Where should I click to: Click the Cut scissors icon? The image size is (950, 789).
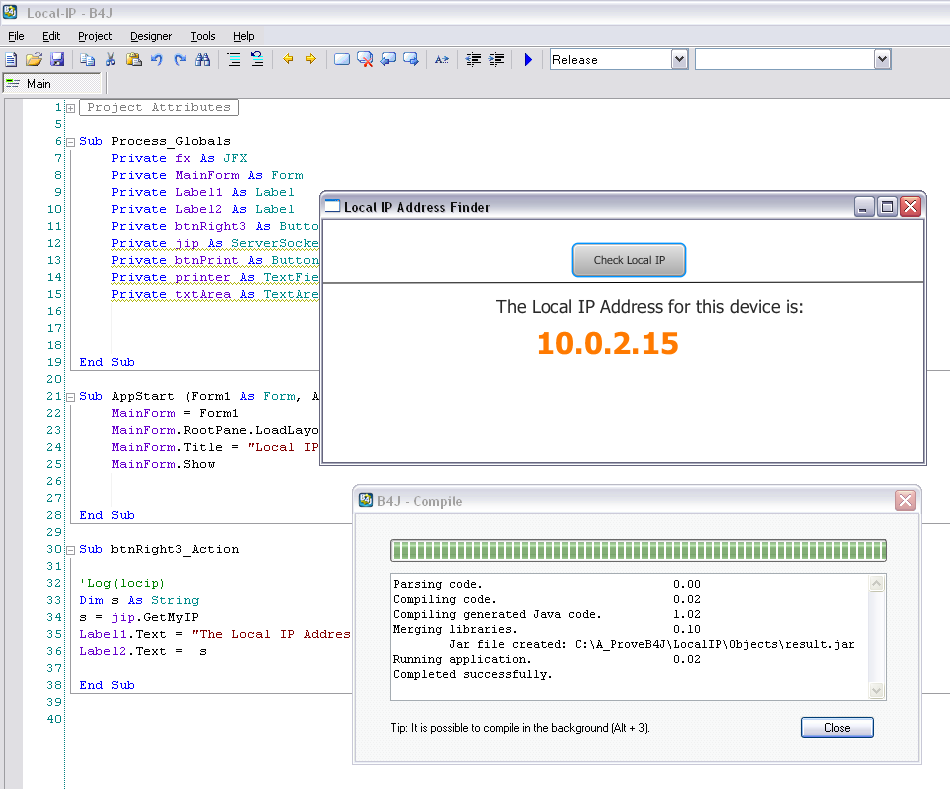pos(111,60)
